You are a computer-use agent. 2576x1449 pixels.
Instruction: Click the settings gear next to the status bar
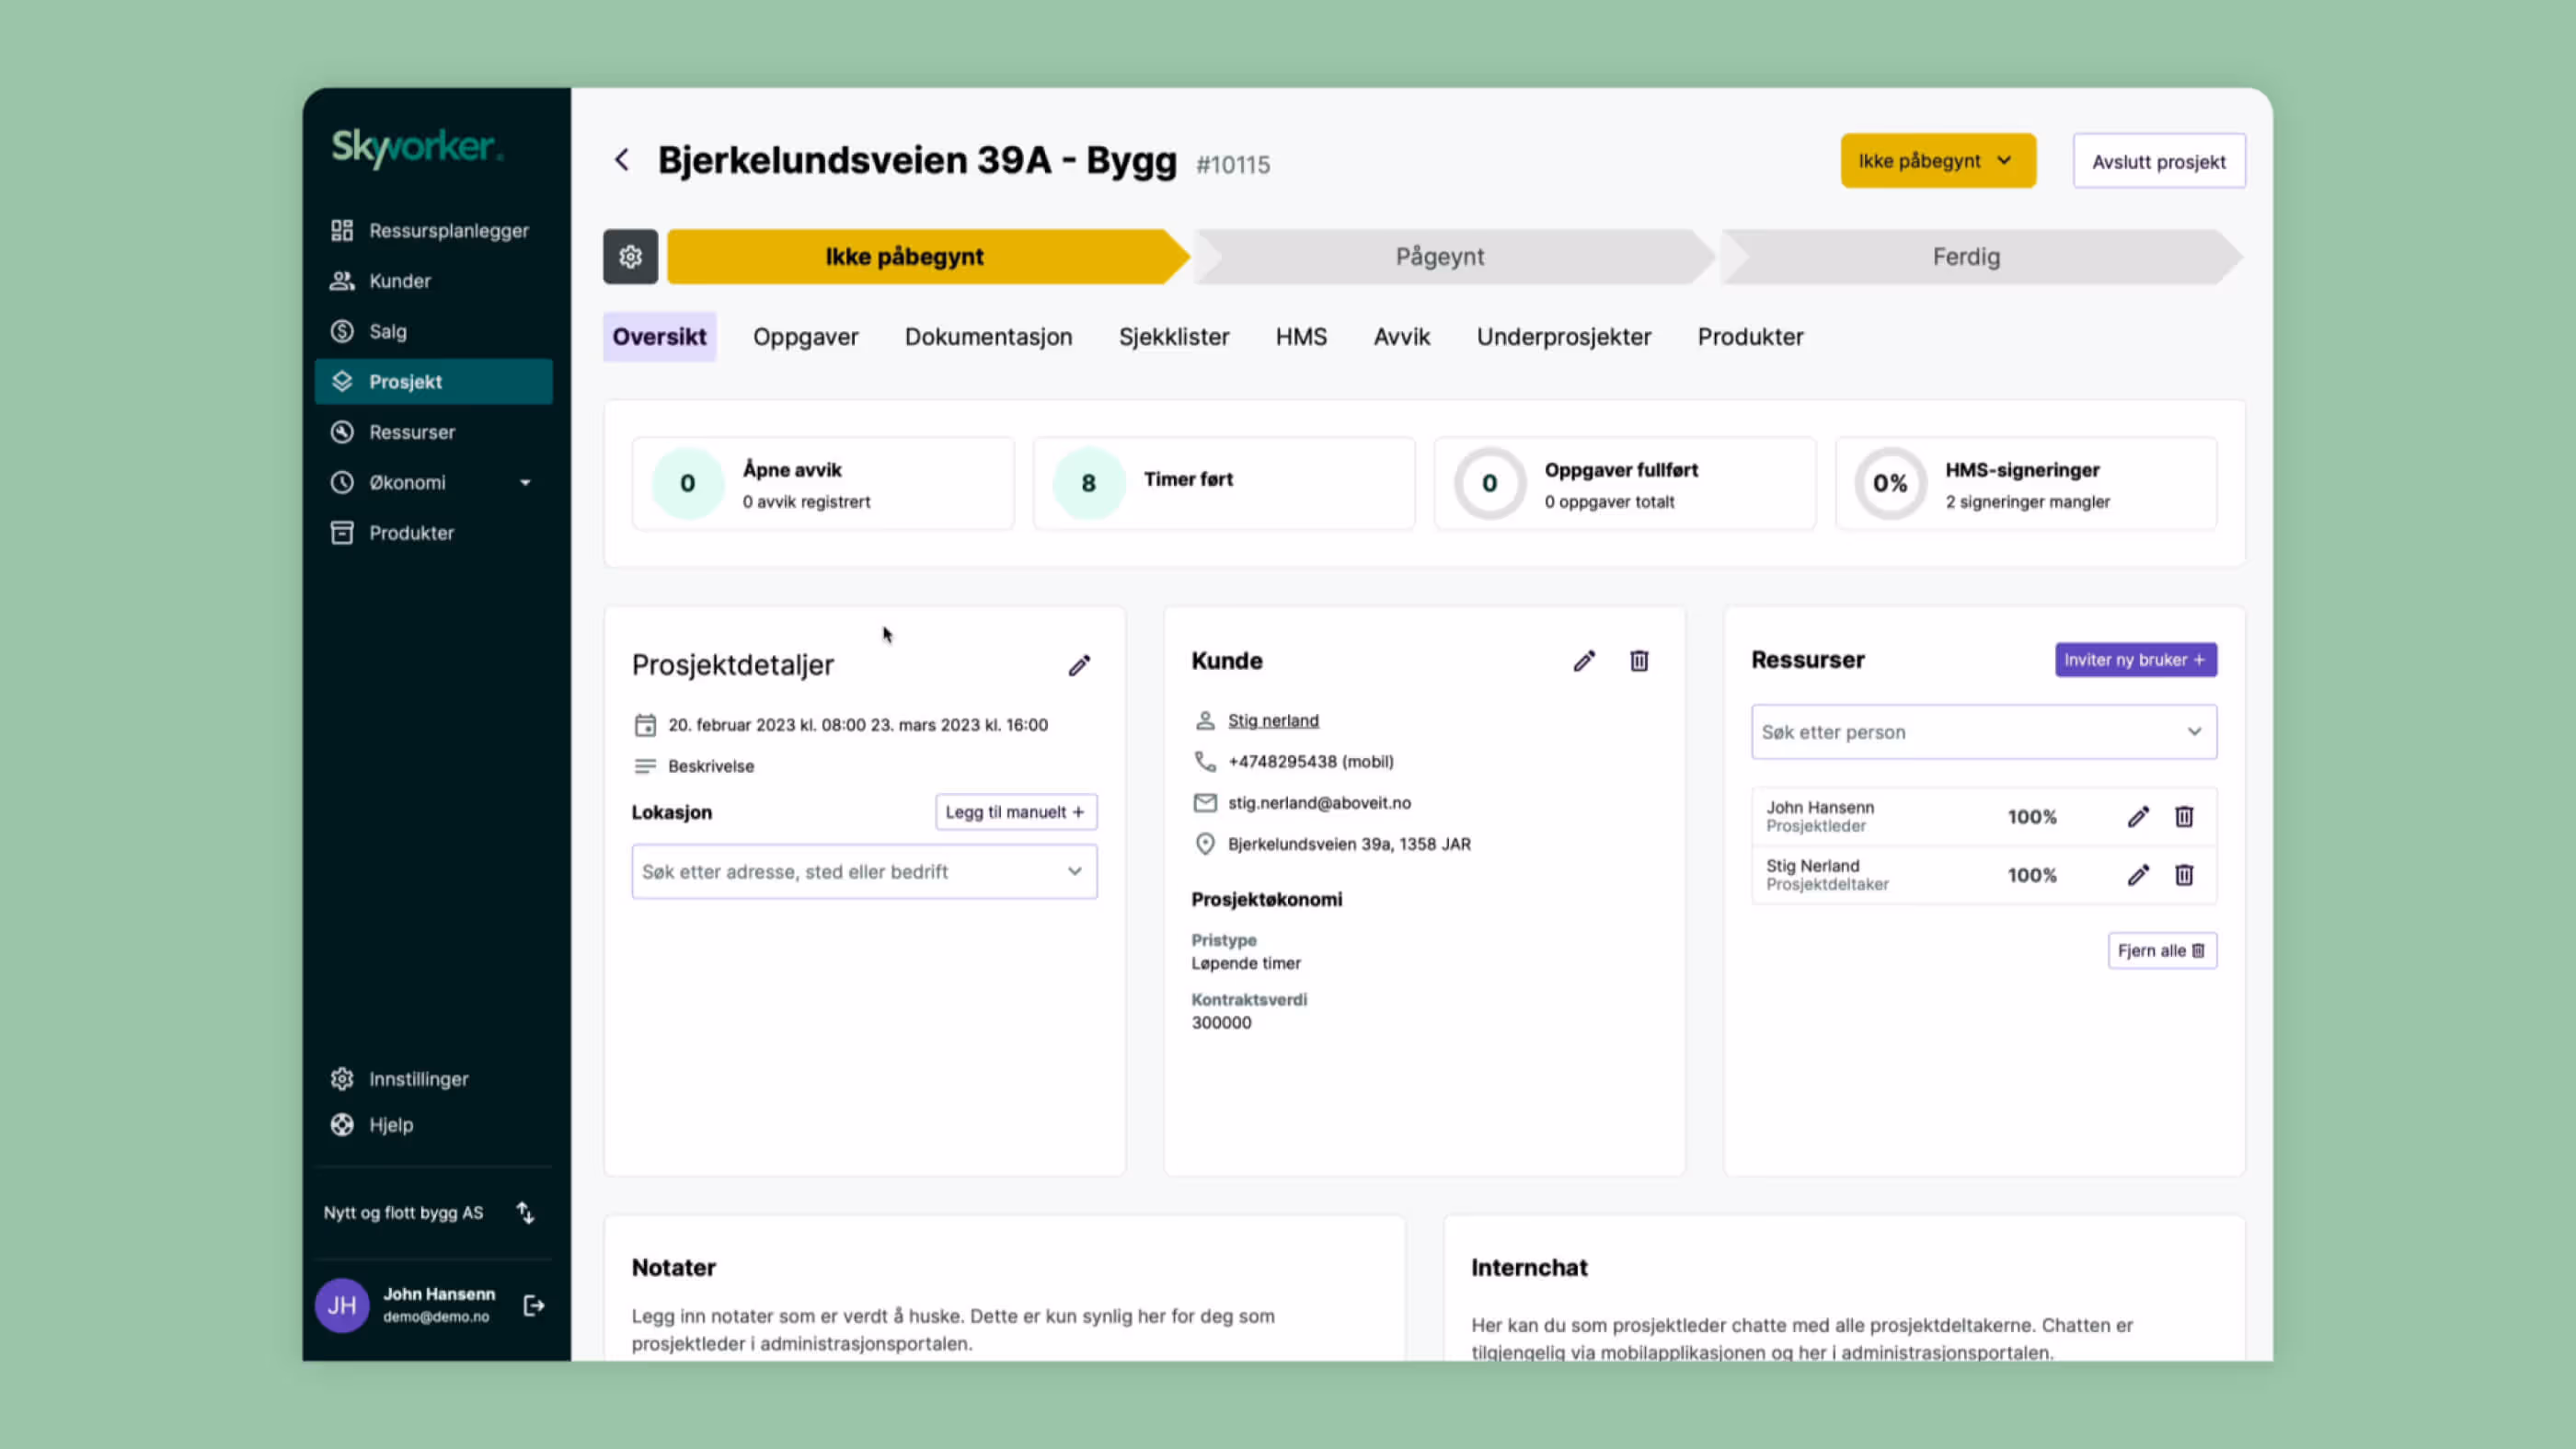pyautogui.click(x=630, y=257)
